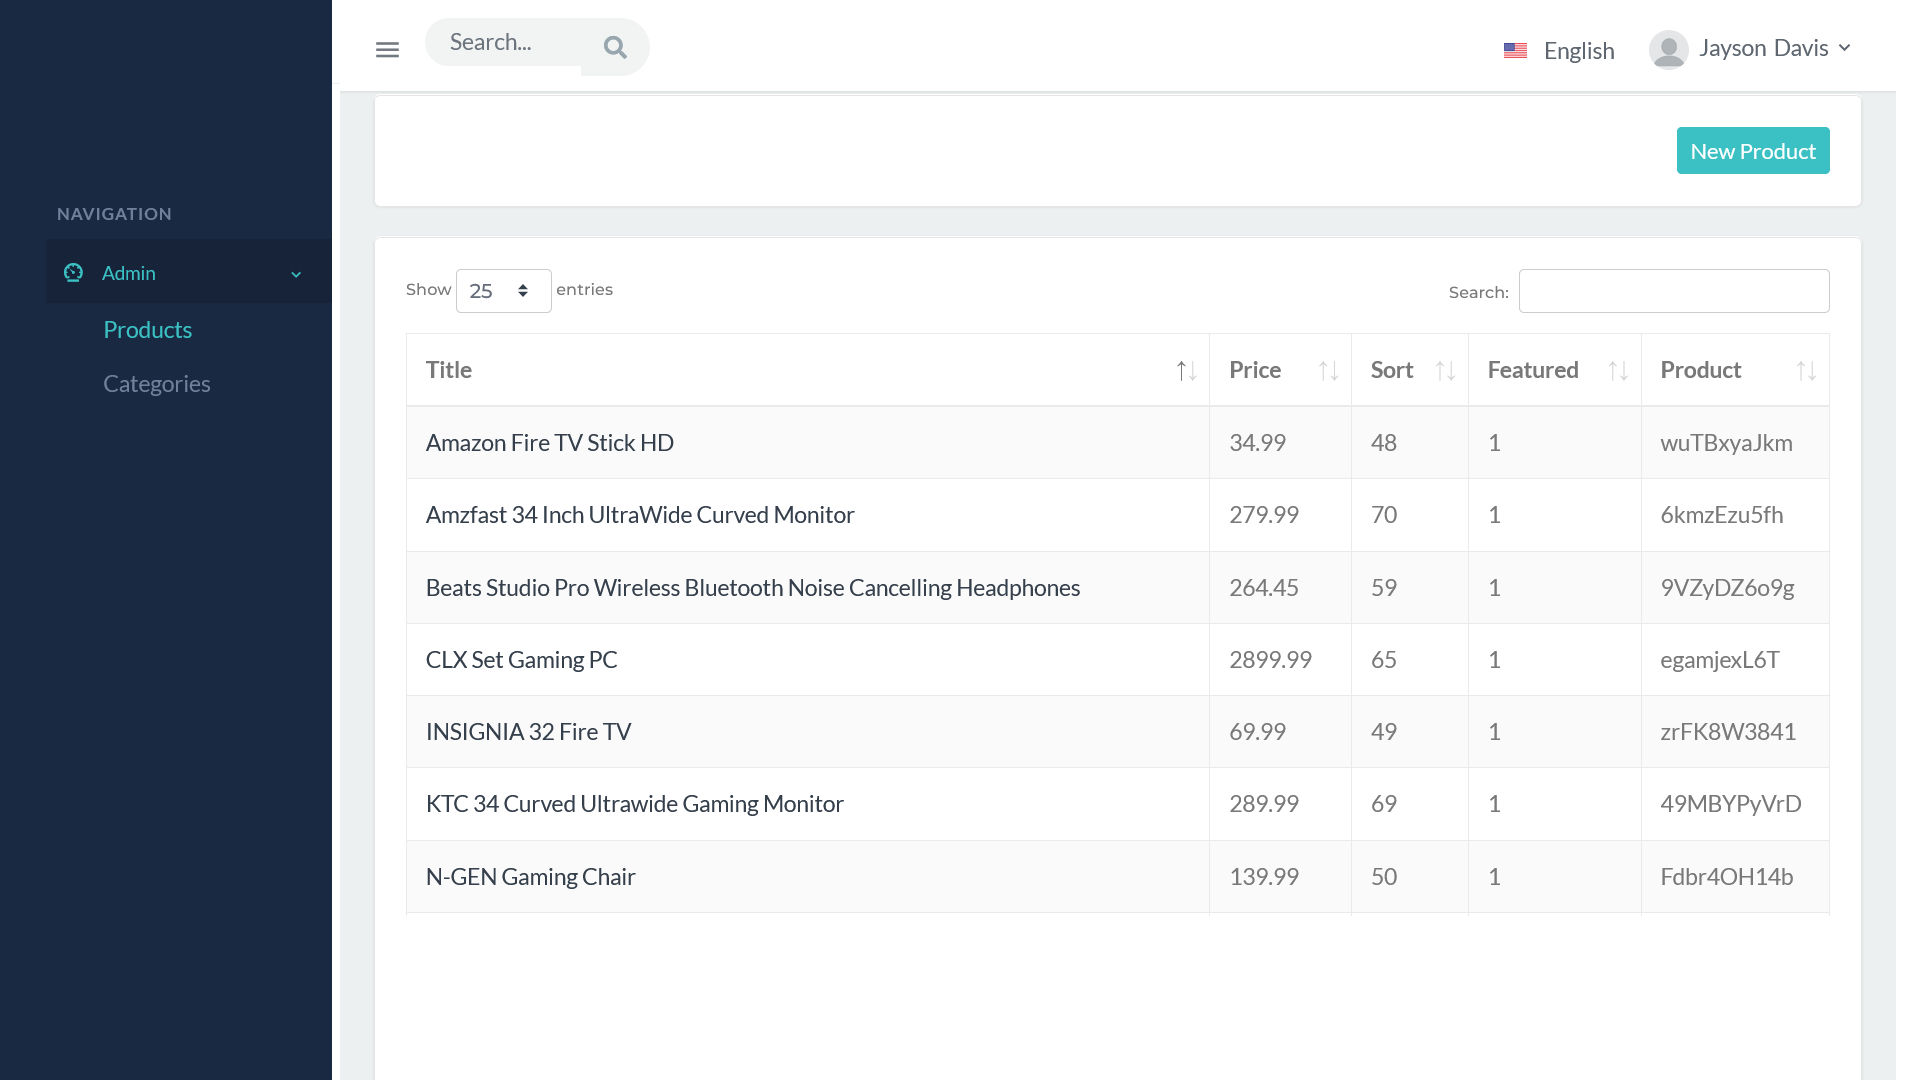Viewport: 1920px width, 1080px height.
Task: Sort by Featured column arrows
Action: point(1618,371)
